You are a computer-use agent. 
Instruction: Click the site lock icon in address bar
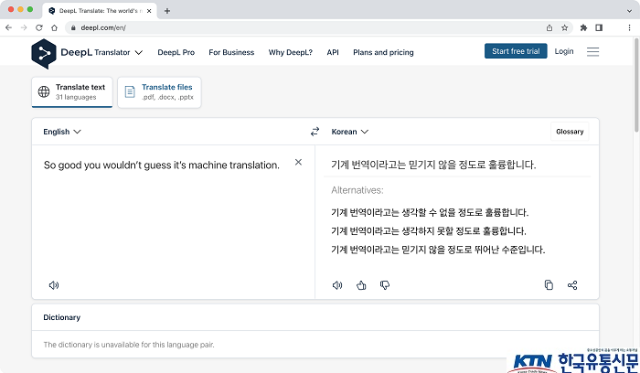(x=73, y=28)
